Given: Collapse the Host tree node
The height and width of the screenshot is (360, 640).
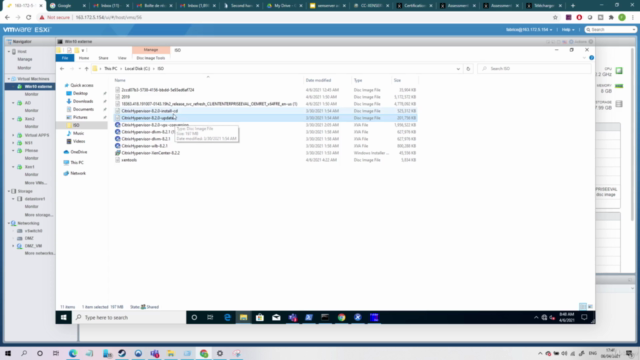Looking at the screenshot, I should coord(9,52).
